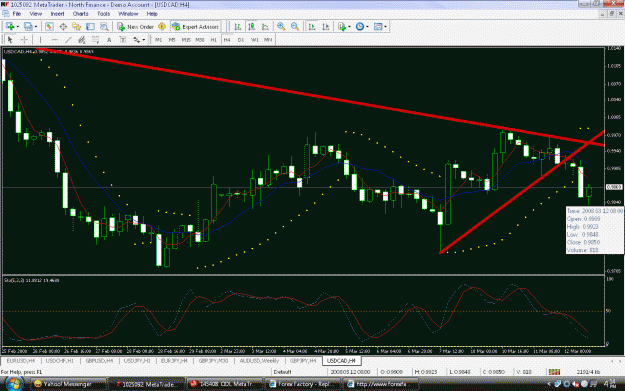Switch to H1 timeframe
The image size is (625, 391).
coord(214,40)
